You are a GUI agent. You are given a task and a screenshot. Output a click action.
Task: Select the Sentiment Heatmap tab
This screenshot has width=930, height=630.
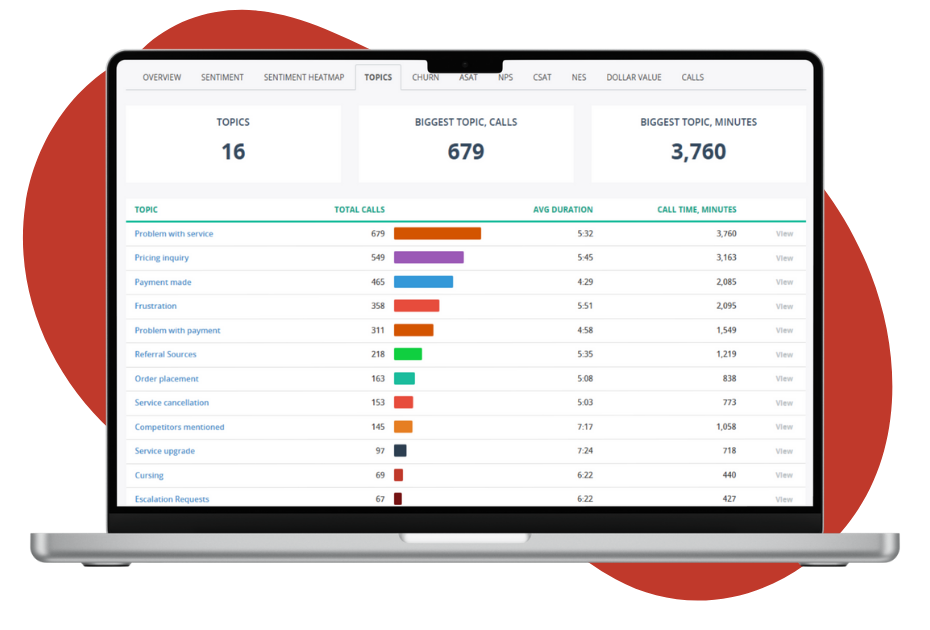coord(305,77)
